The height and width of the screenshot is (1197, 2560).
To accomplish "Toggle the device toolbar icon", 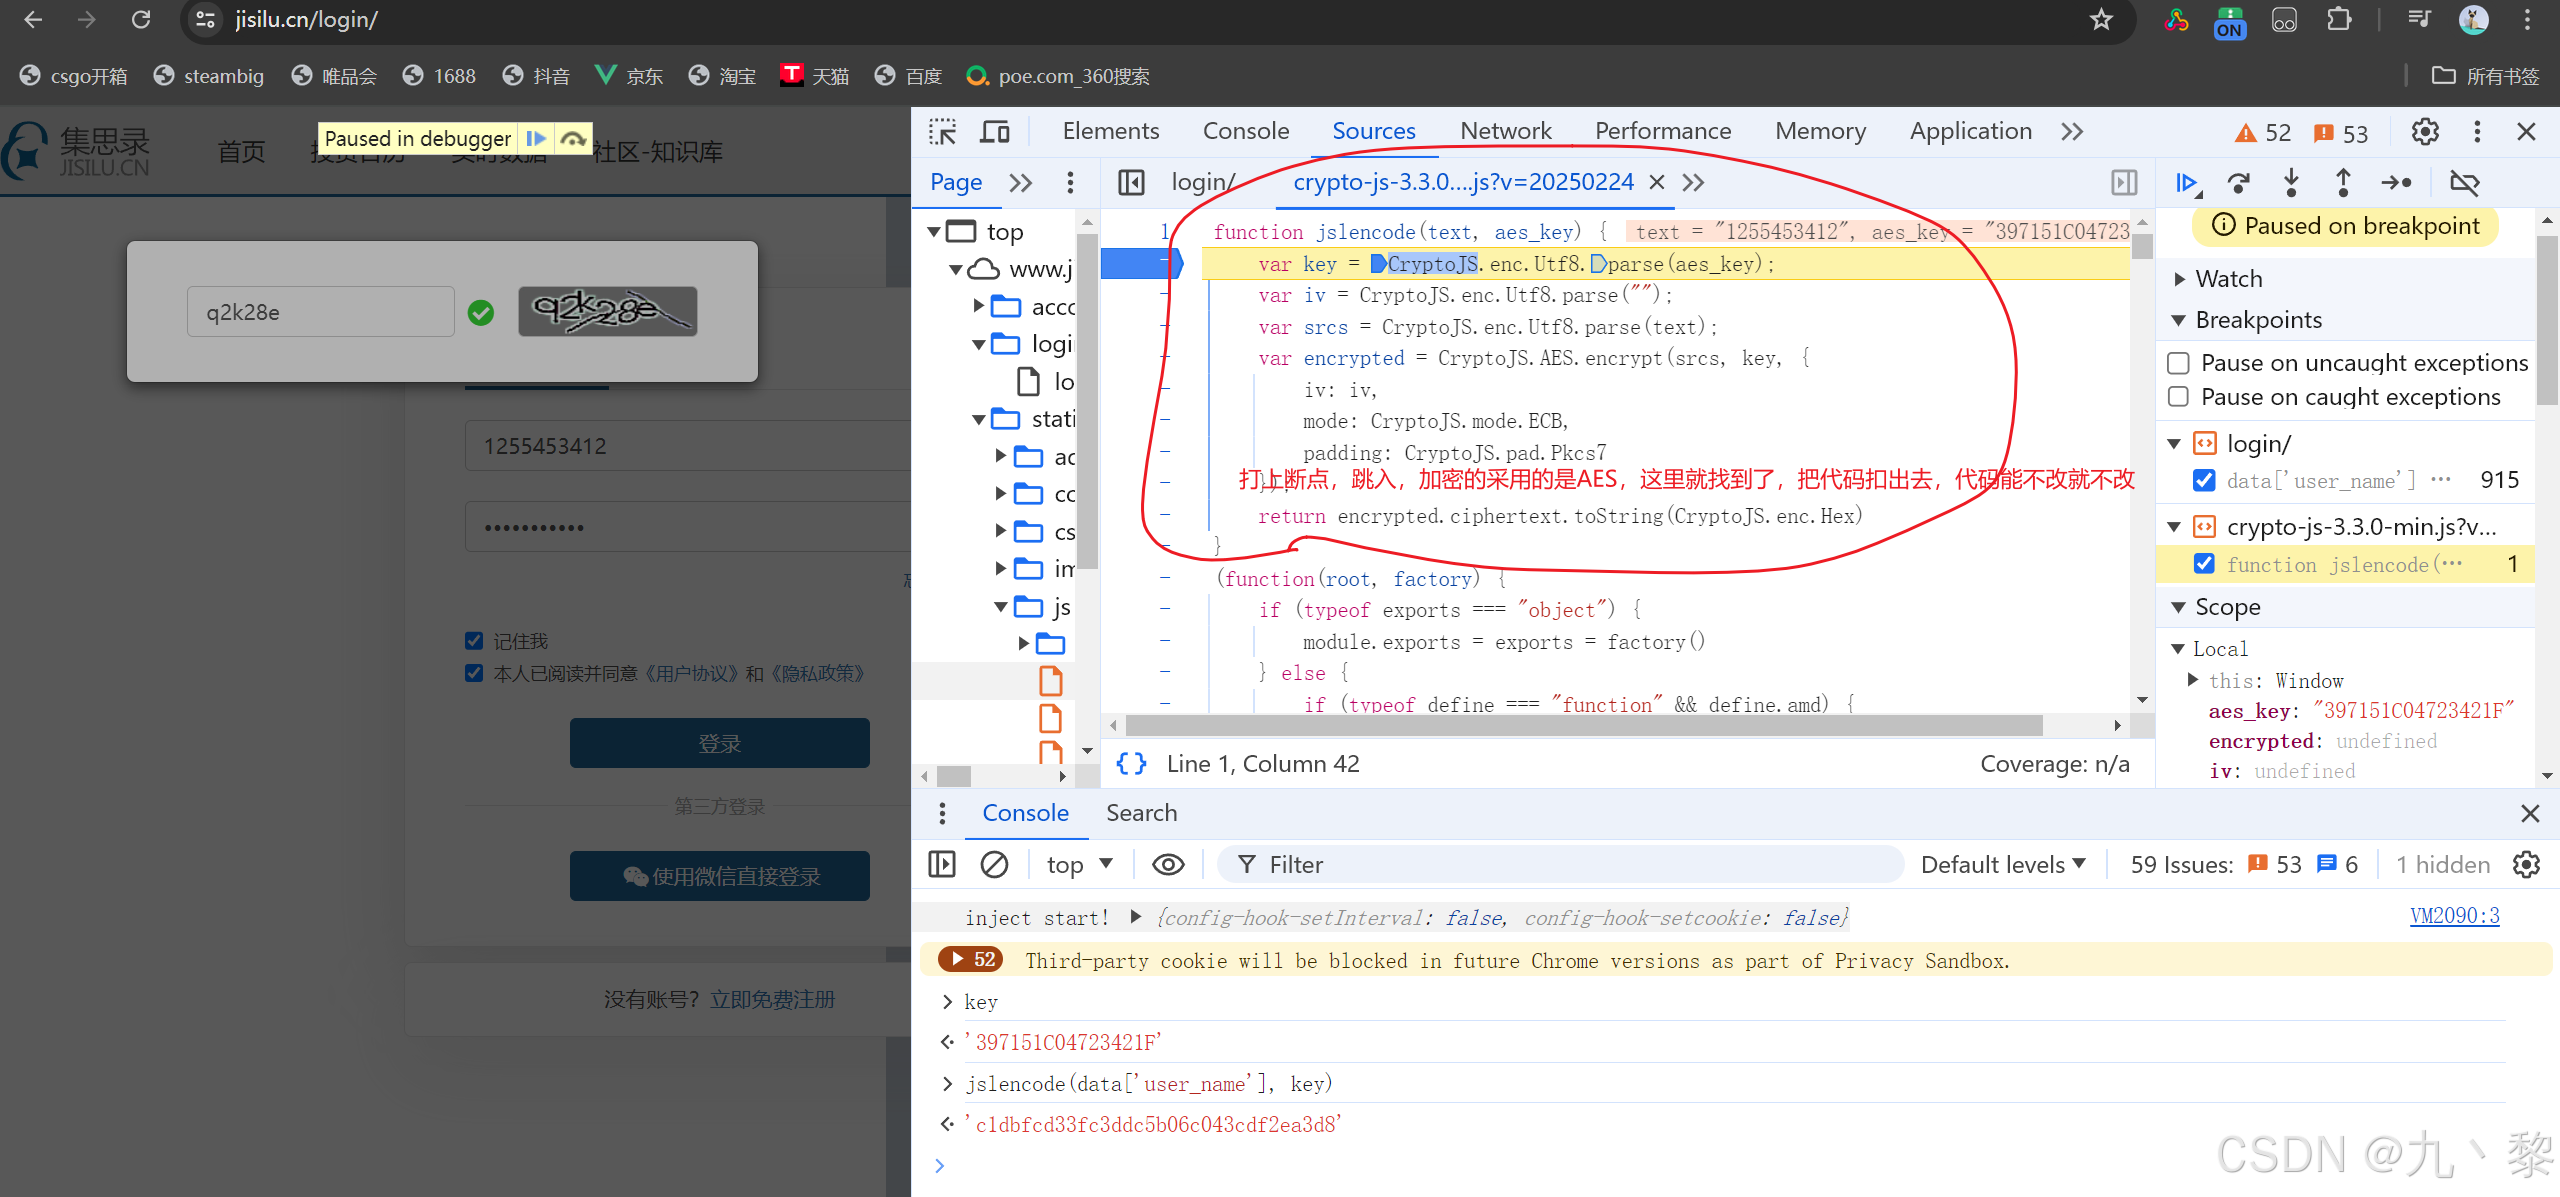I will (994, 132).
